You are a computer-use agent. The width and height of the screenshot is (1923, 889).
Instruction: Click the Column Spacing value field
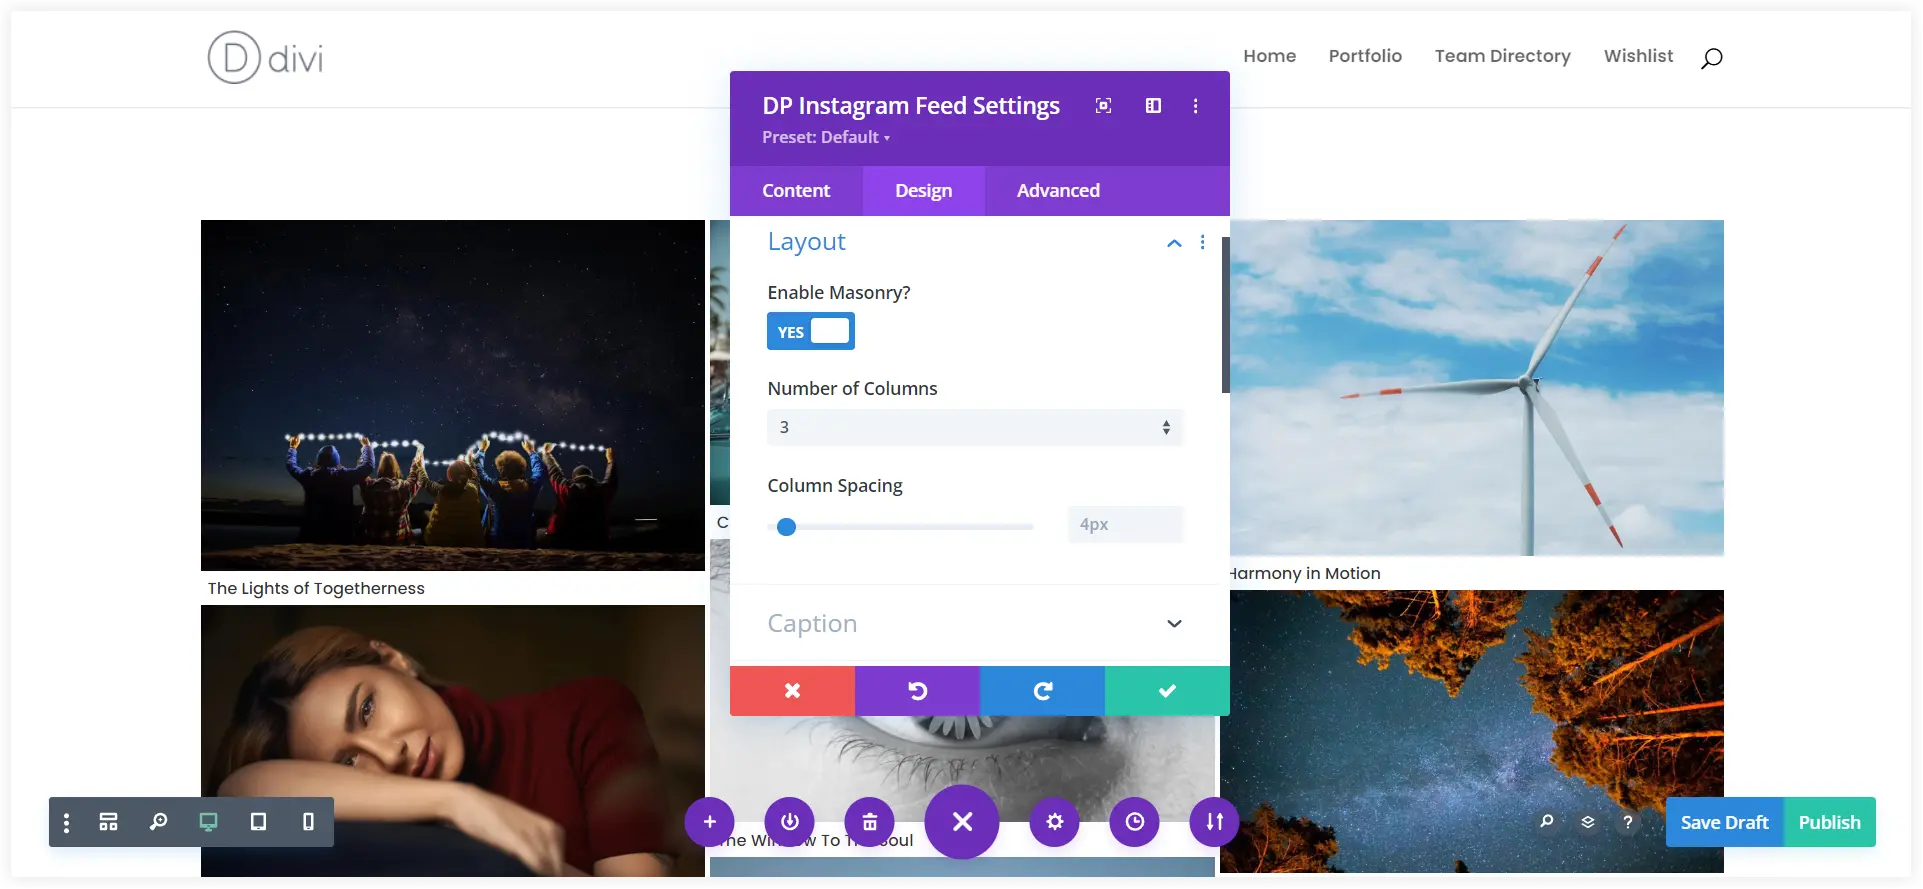[x=1125, y=524]
